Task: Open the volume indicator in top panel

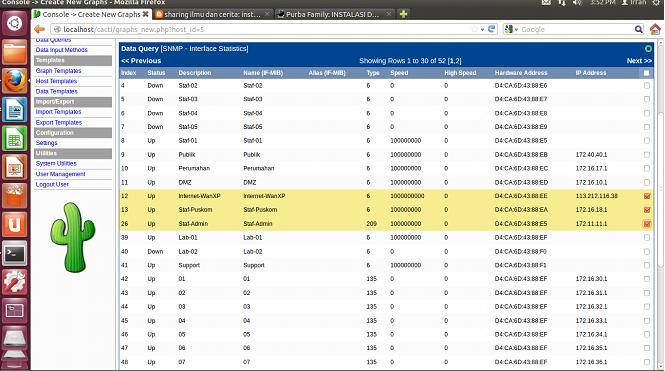Action: click(577, 3)
